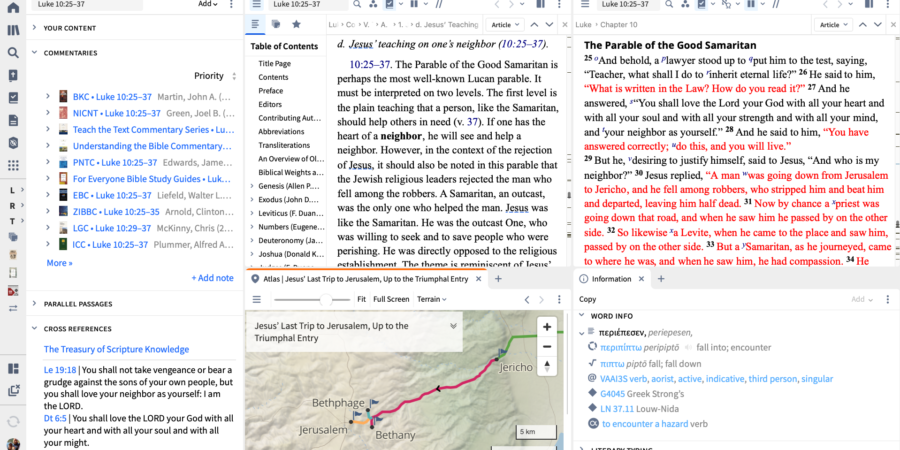Zoom out on the atlas map
The height and width of the screenshot is (450, 900).
pos(546,345)
